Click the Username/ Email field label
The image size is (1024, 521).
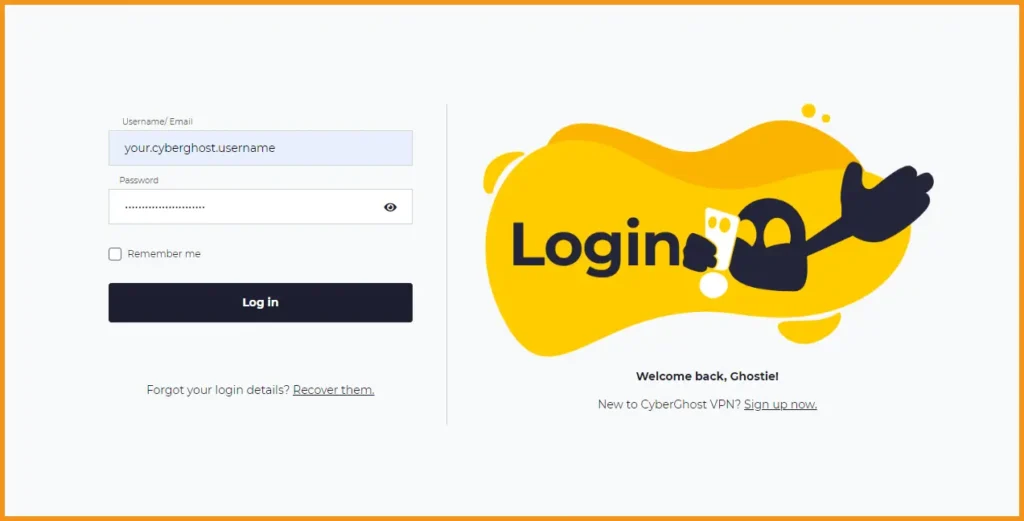157,121
